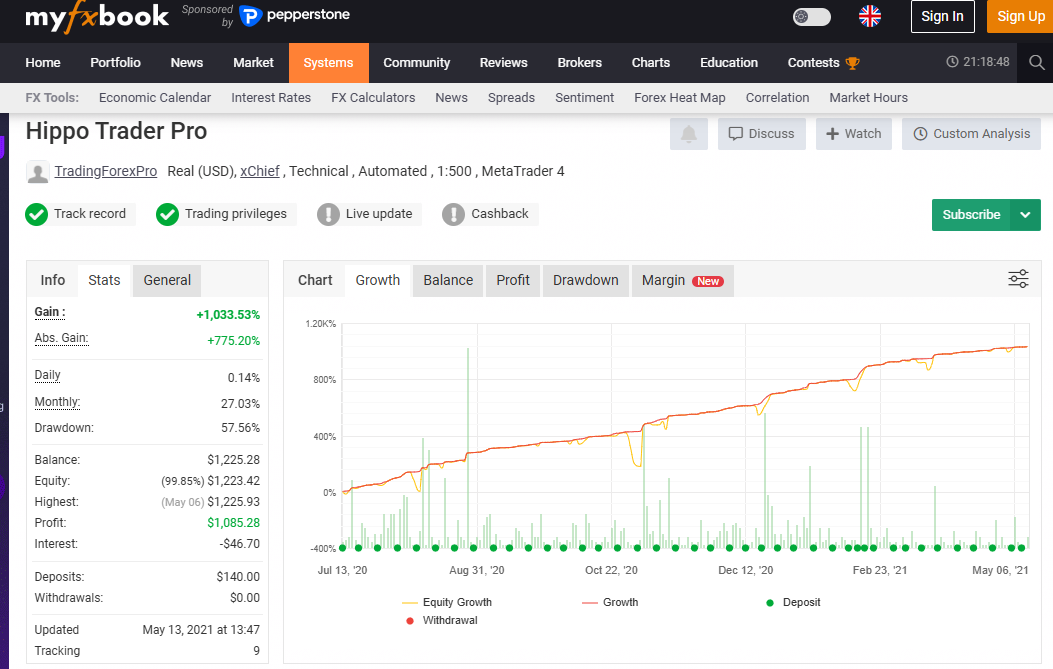The width and height of the screenshot is (1053, 669).
Task: Click the Discuss button
Action: 762,134
